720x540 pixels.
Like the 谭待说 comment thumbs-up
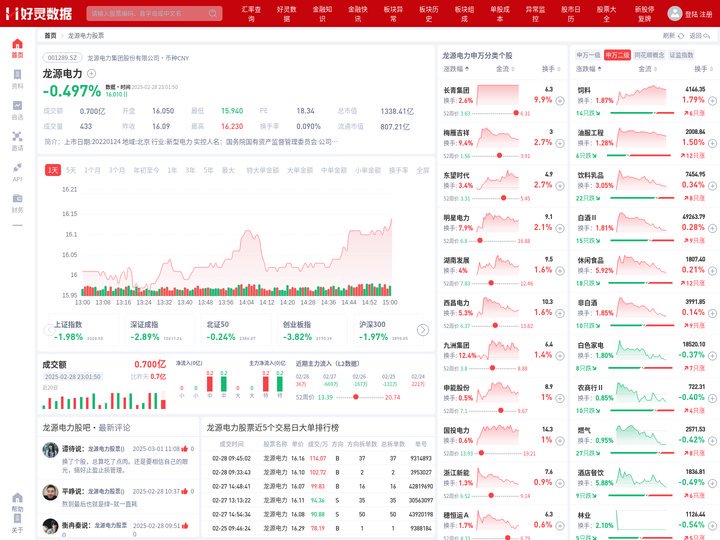[185, 449]
